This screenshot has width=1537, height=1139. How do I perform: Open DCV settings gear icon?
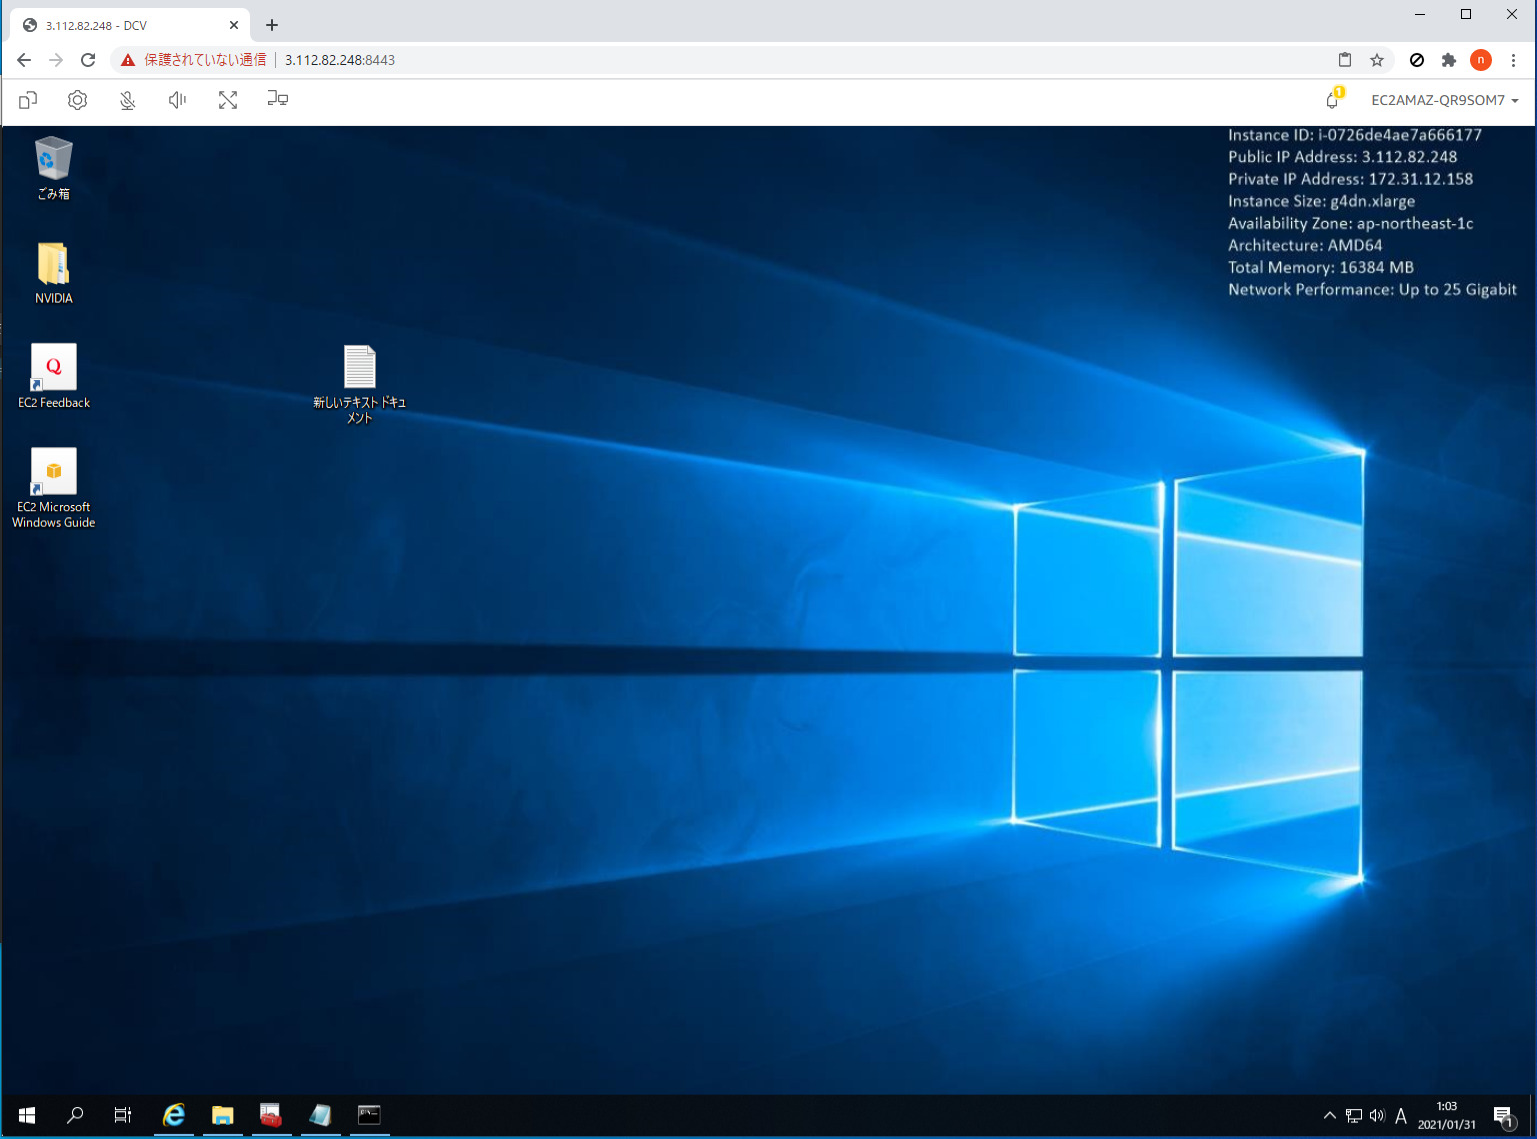[78, 100]
